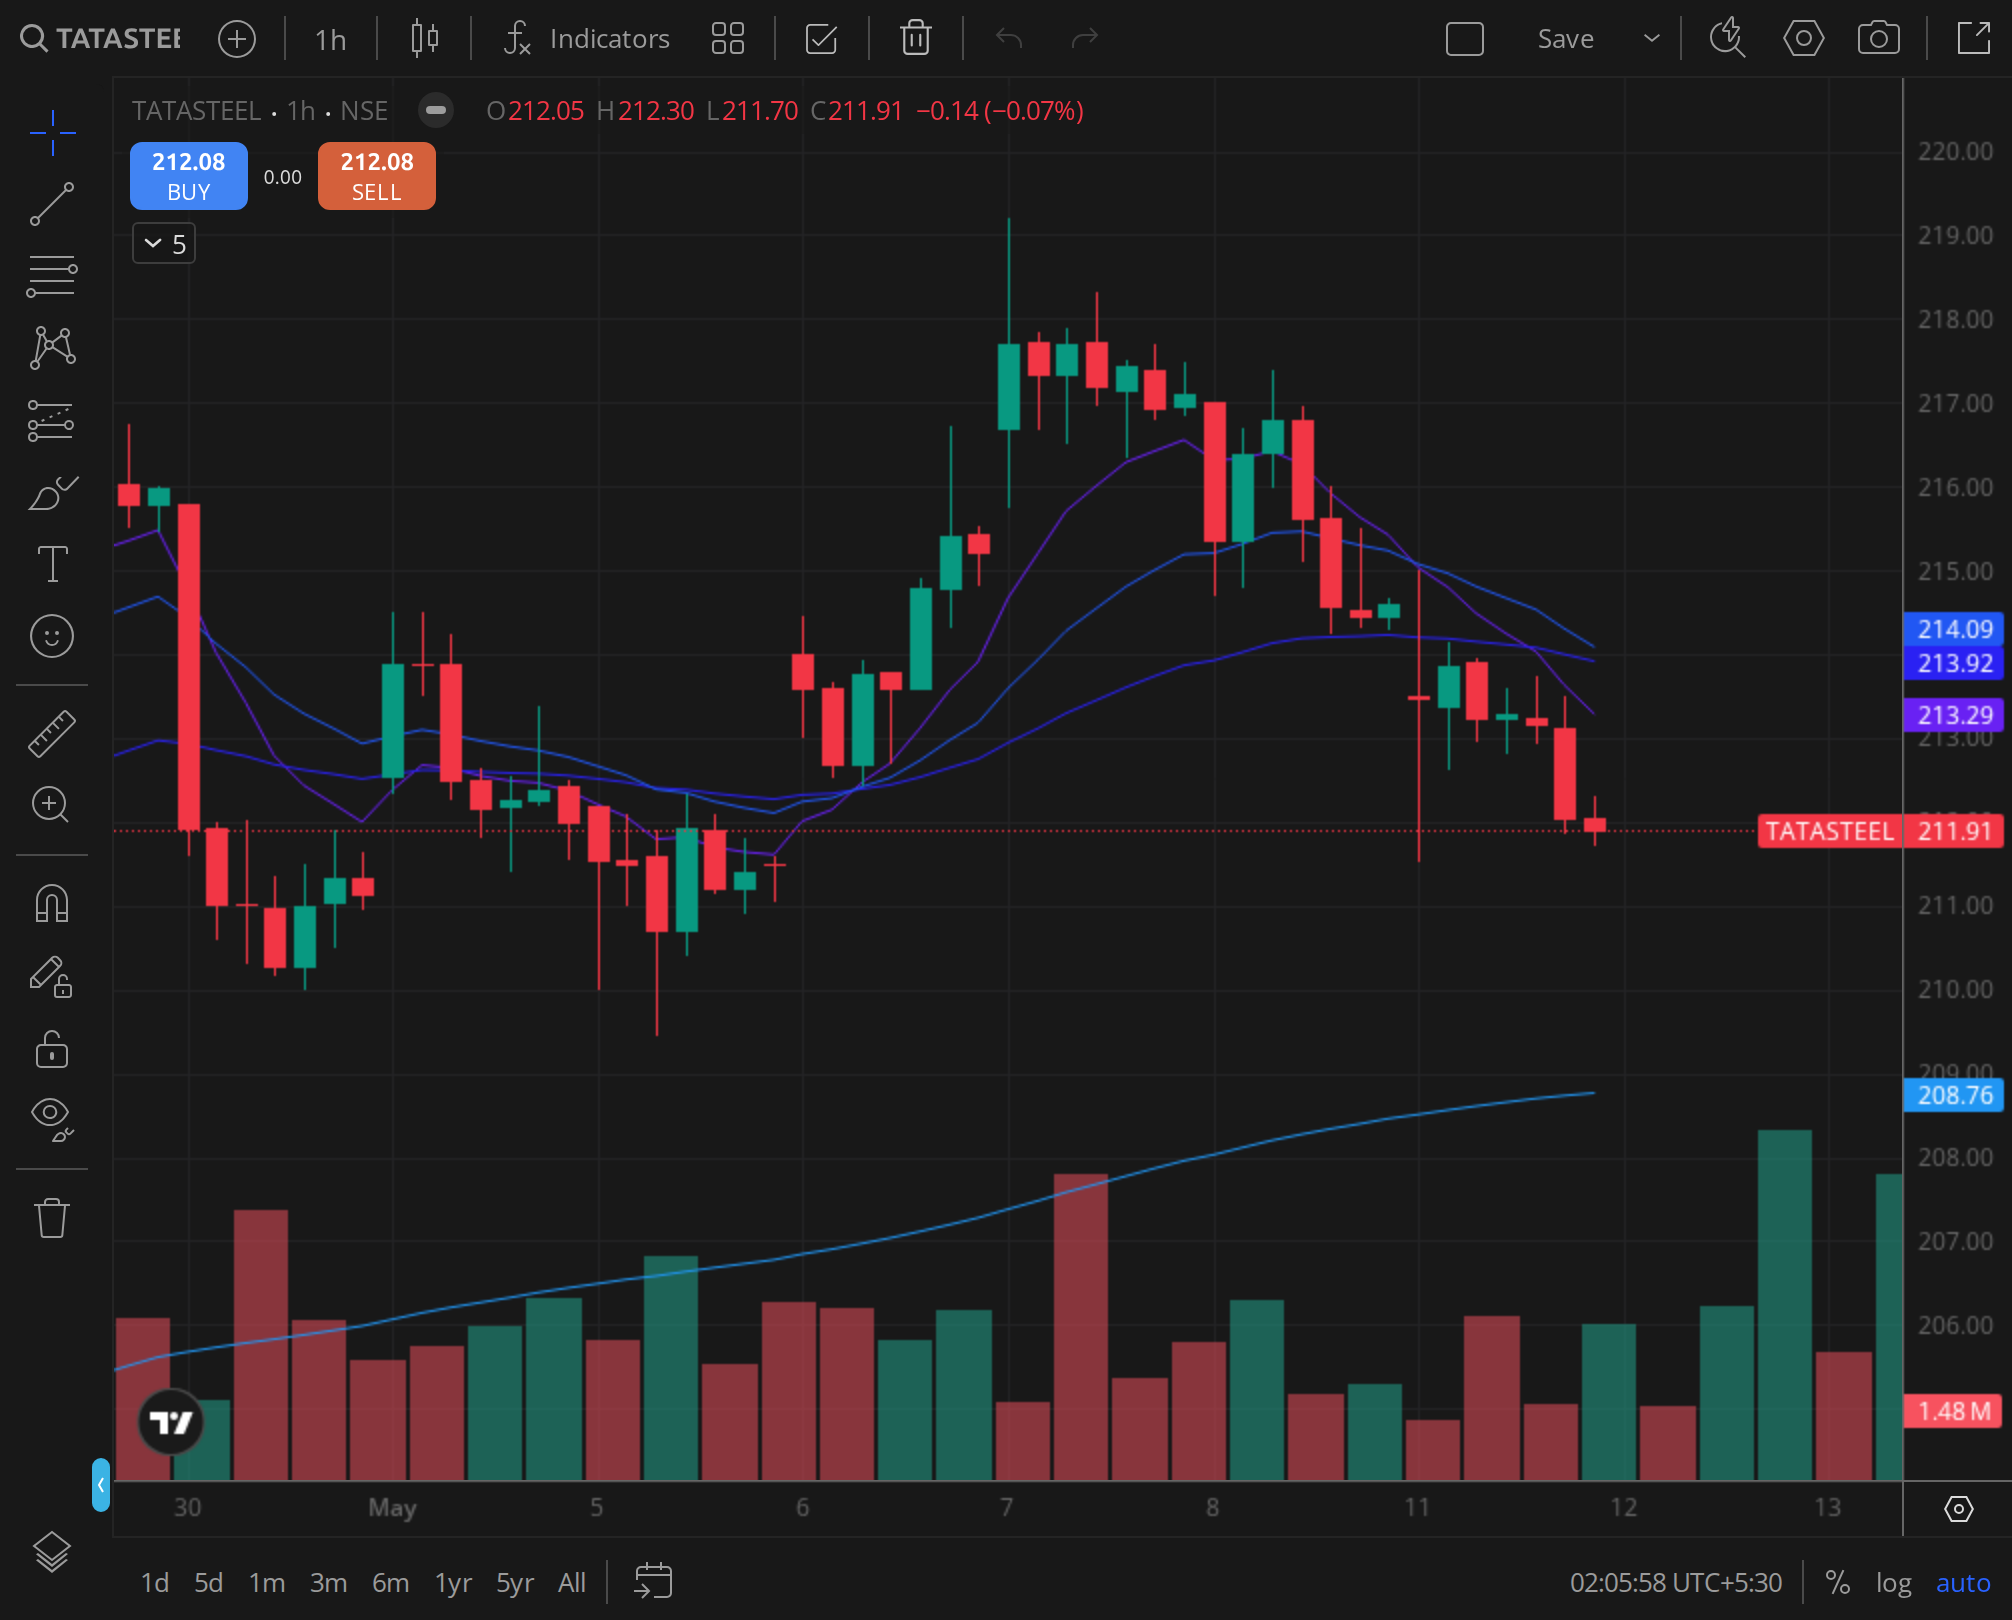Toggle log scale
This screenshot has width=2012, height=1620.
tap(1893, 1582)
